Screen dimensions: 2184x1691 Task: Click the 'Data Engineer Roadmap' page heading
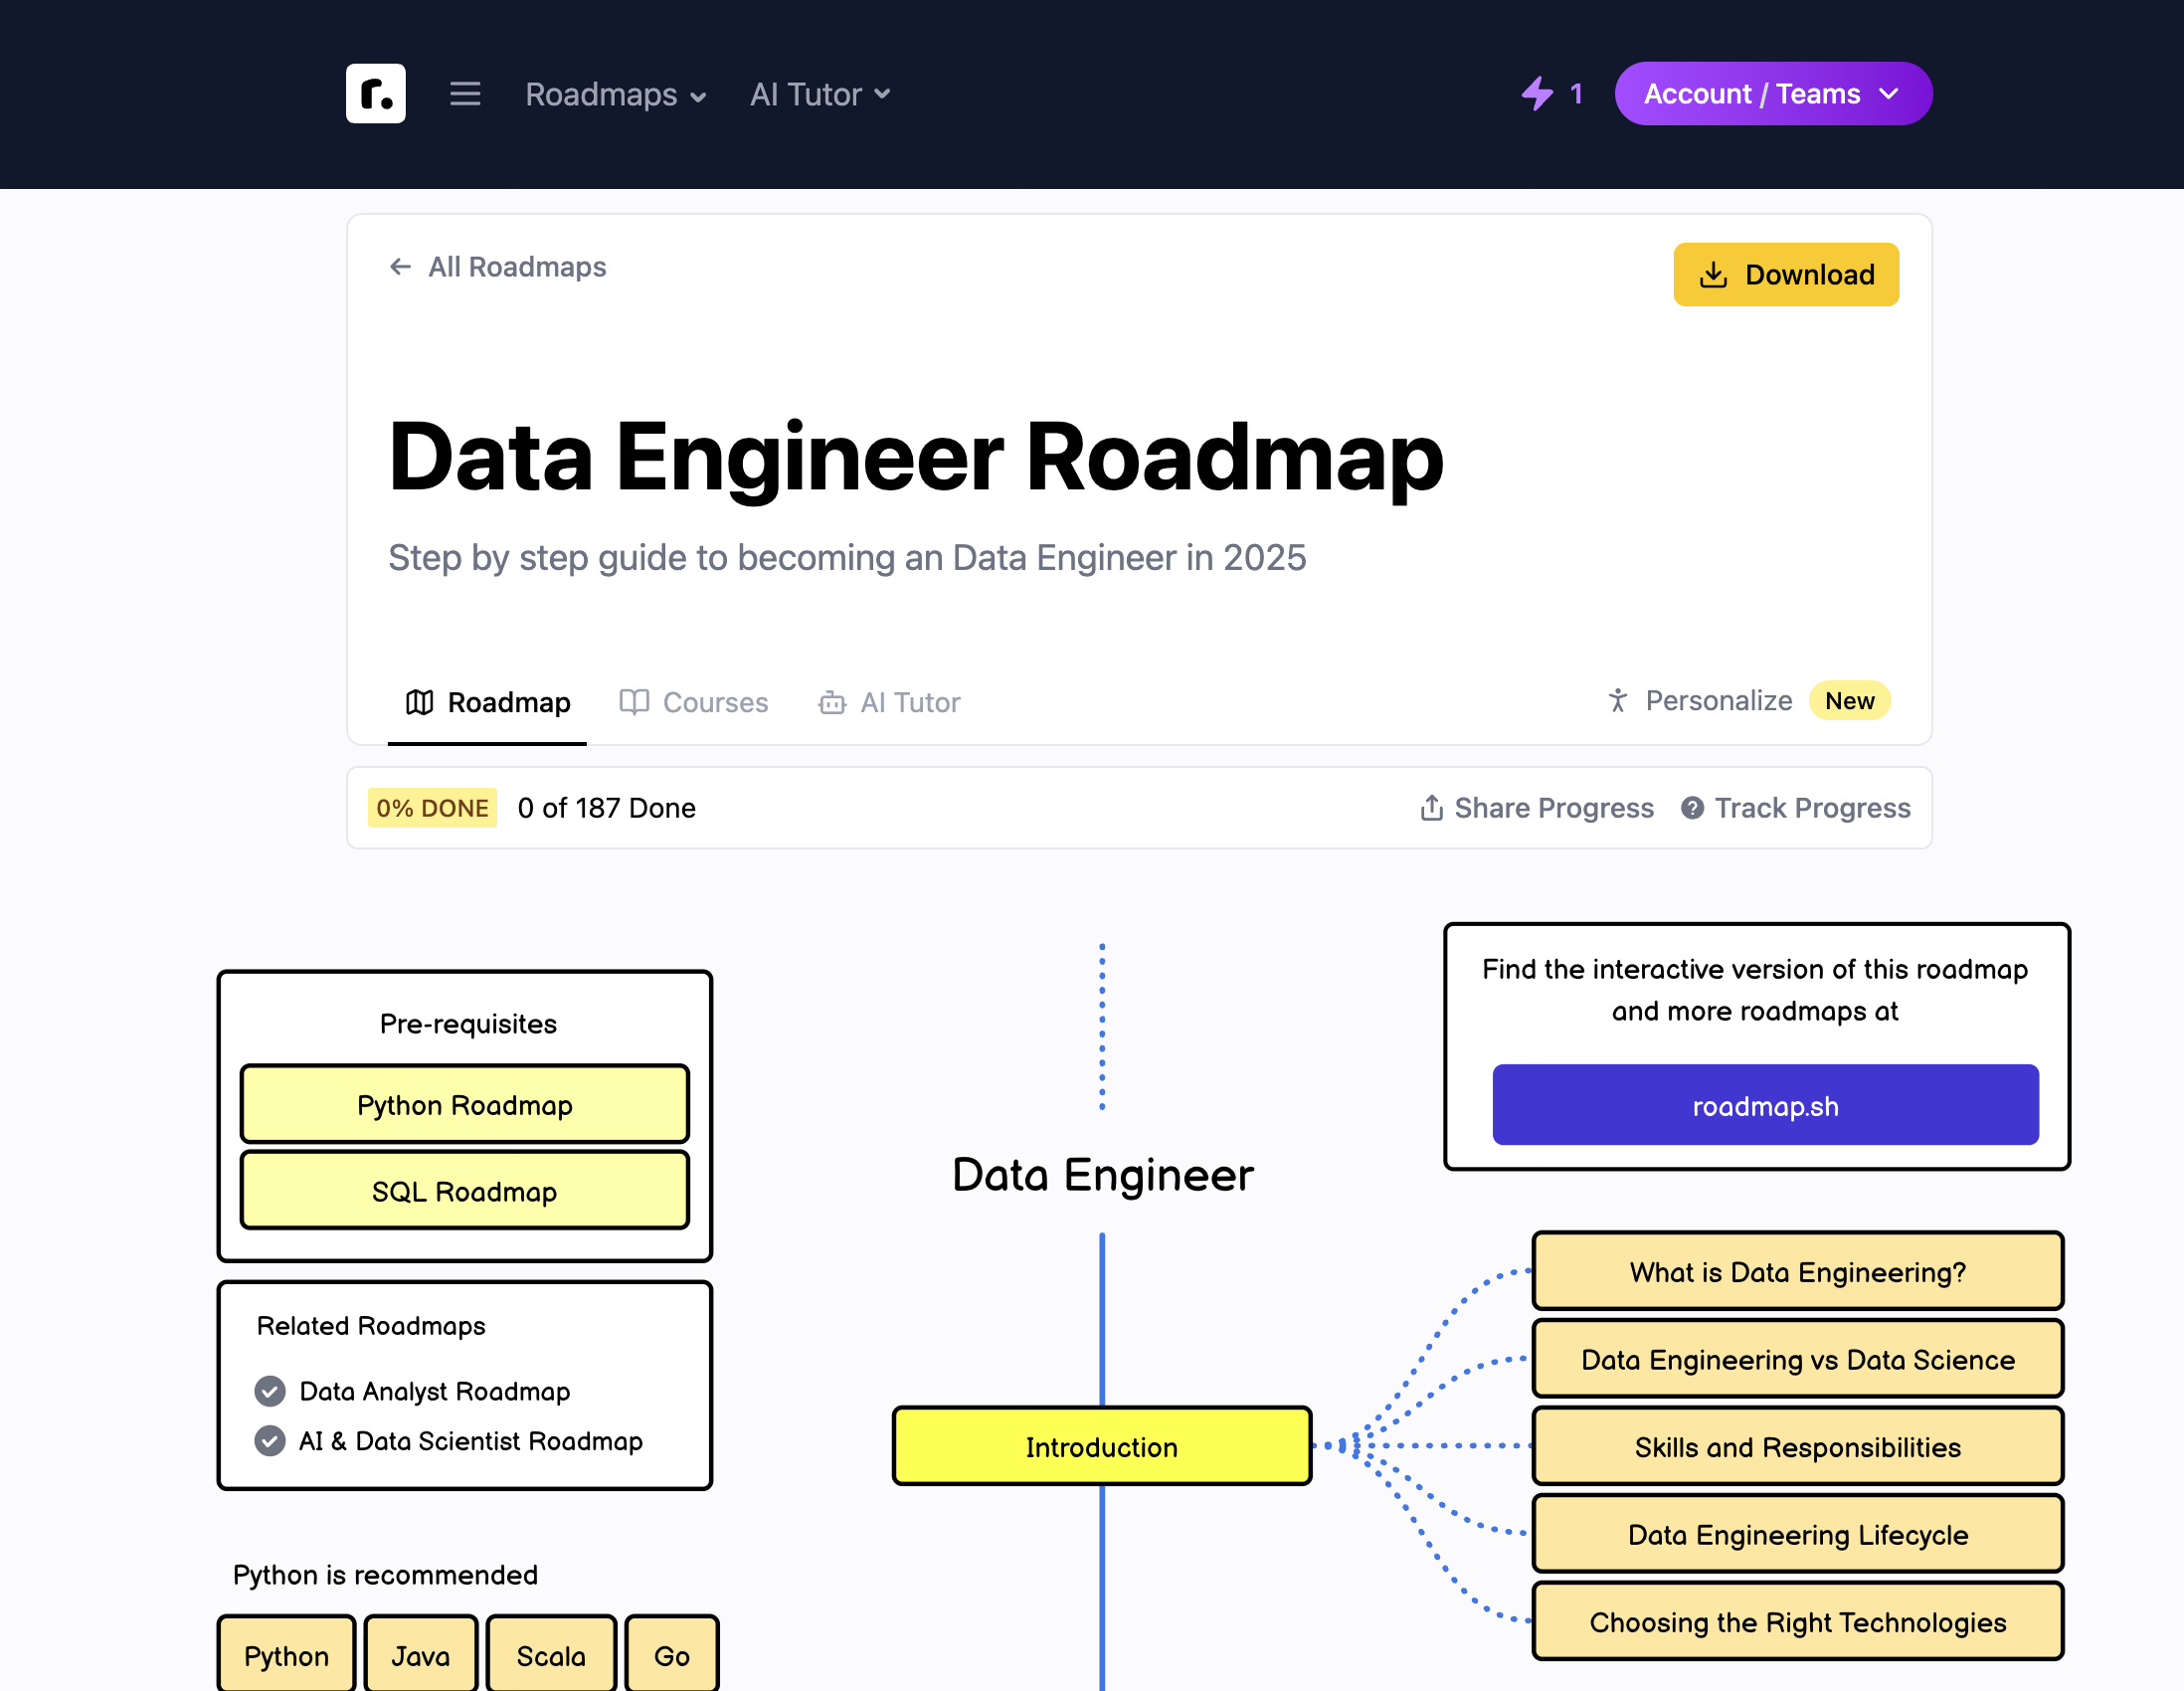pyautogui.click(x=916, y=457)
